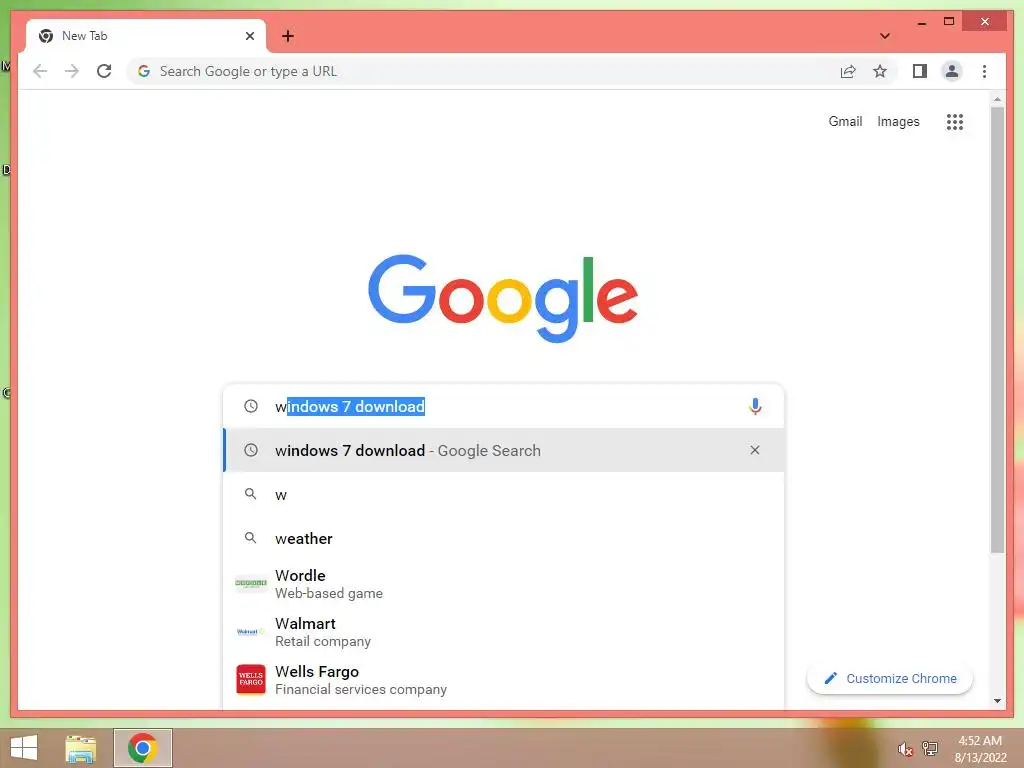Open the Google apps grid
1024x768 pixels.
pyautogui.click(x=955, y=121)
